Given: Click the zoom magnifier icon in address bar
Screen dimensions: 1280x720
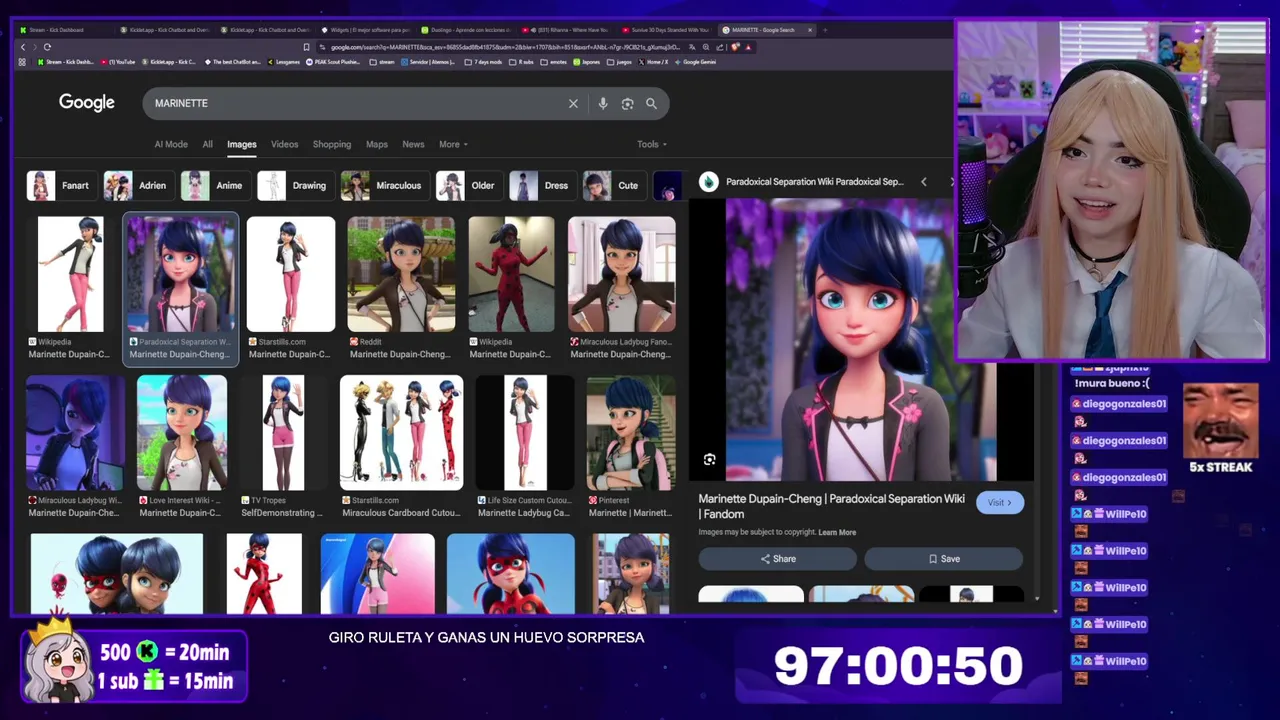Looking at the screenshot, I should point(706,47).
